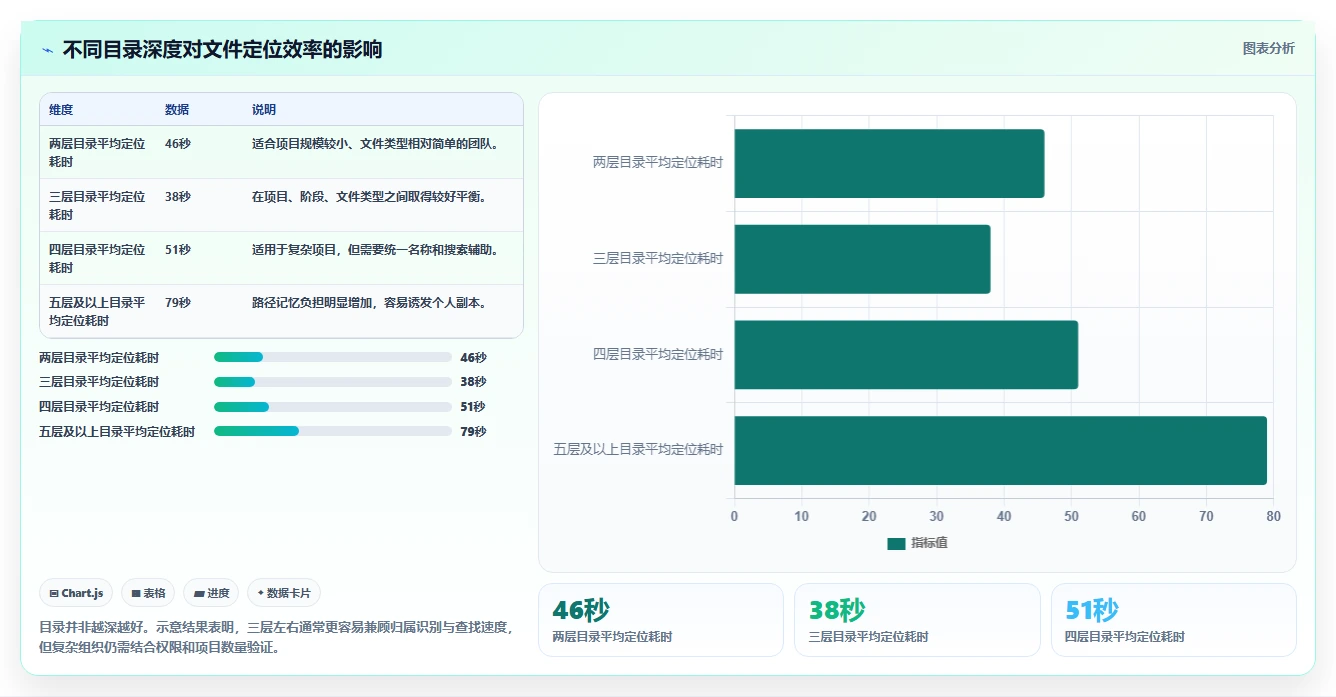1336x697 pixels.
Task: Select the 51秒 table cell
Action: 178,250
